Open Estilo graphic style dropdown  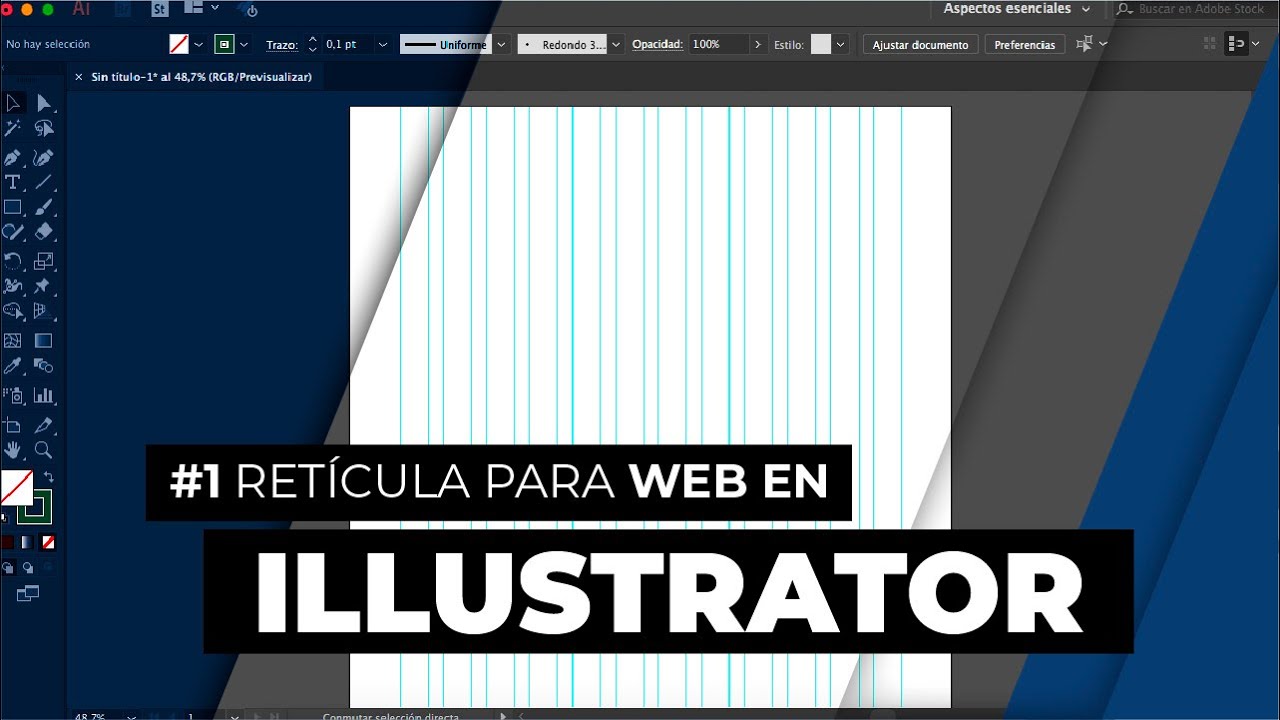(841, 45)
